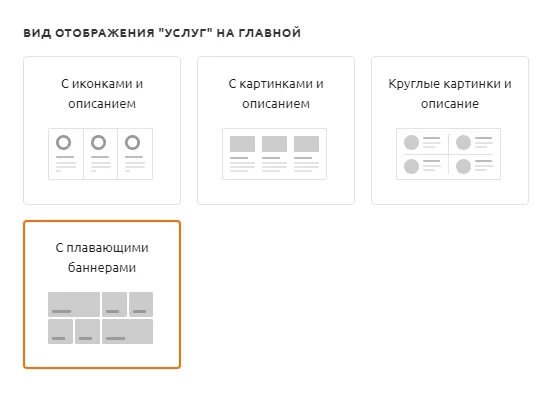Screen dimensions: 548x396
Task: Select the "С плавающими баннерами" card
Action: 102,294
